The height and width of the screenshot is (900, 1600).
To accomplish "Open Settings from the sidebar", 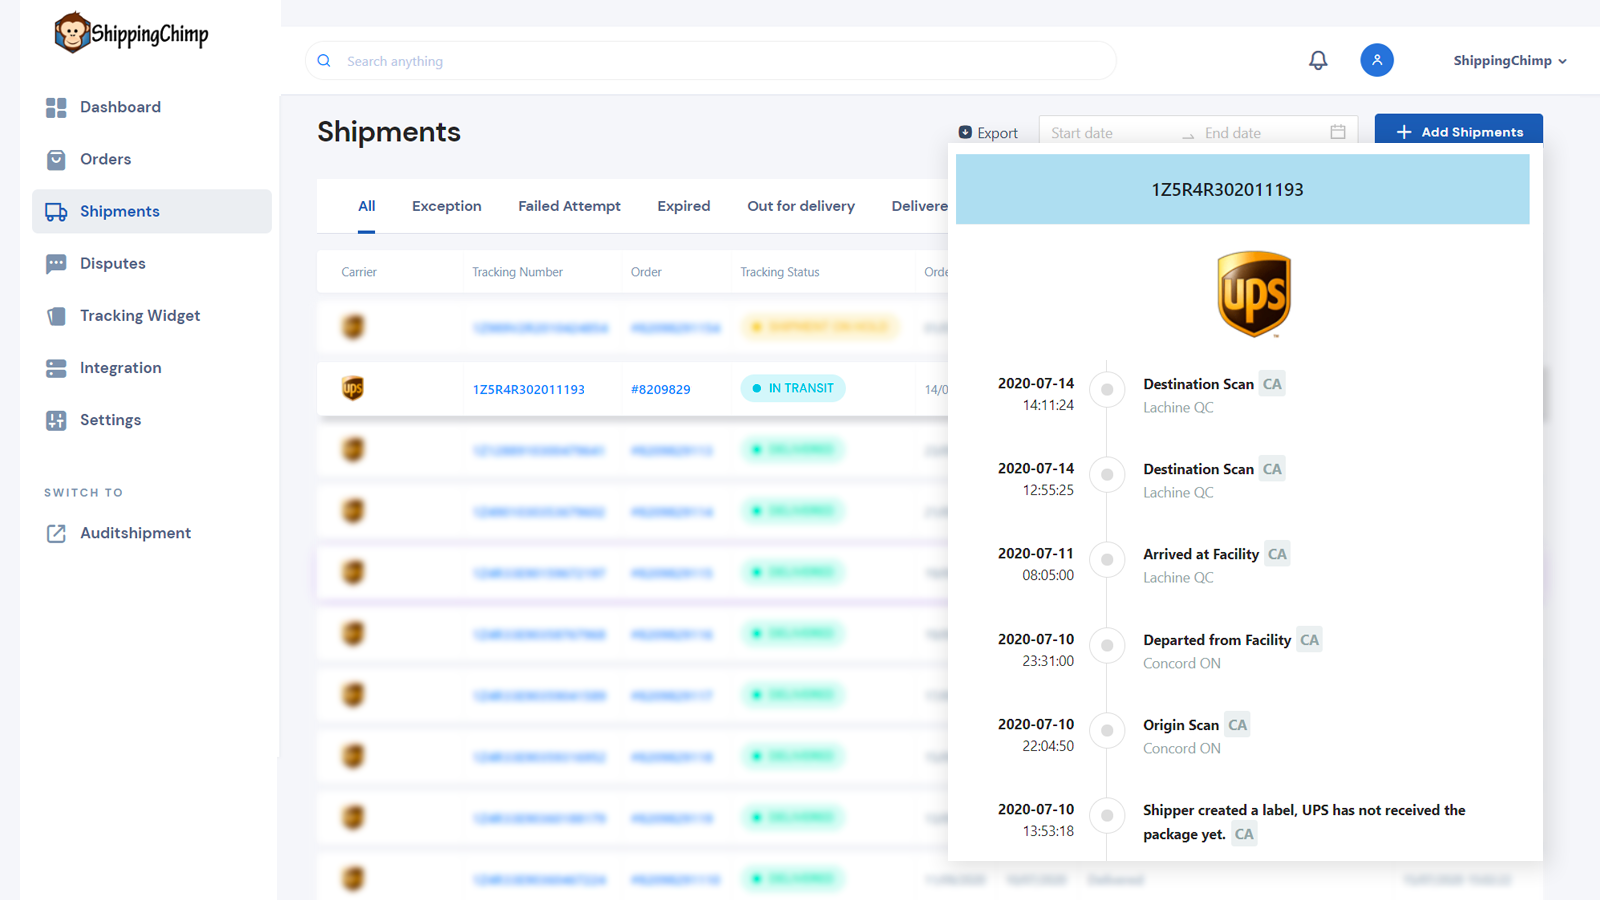I will coord(110,419).
